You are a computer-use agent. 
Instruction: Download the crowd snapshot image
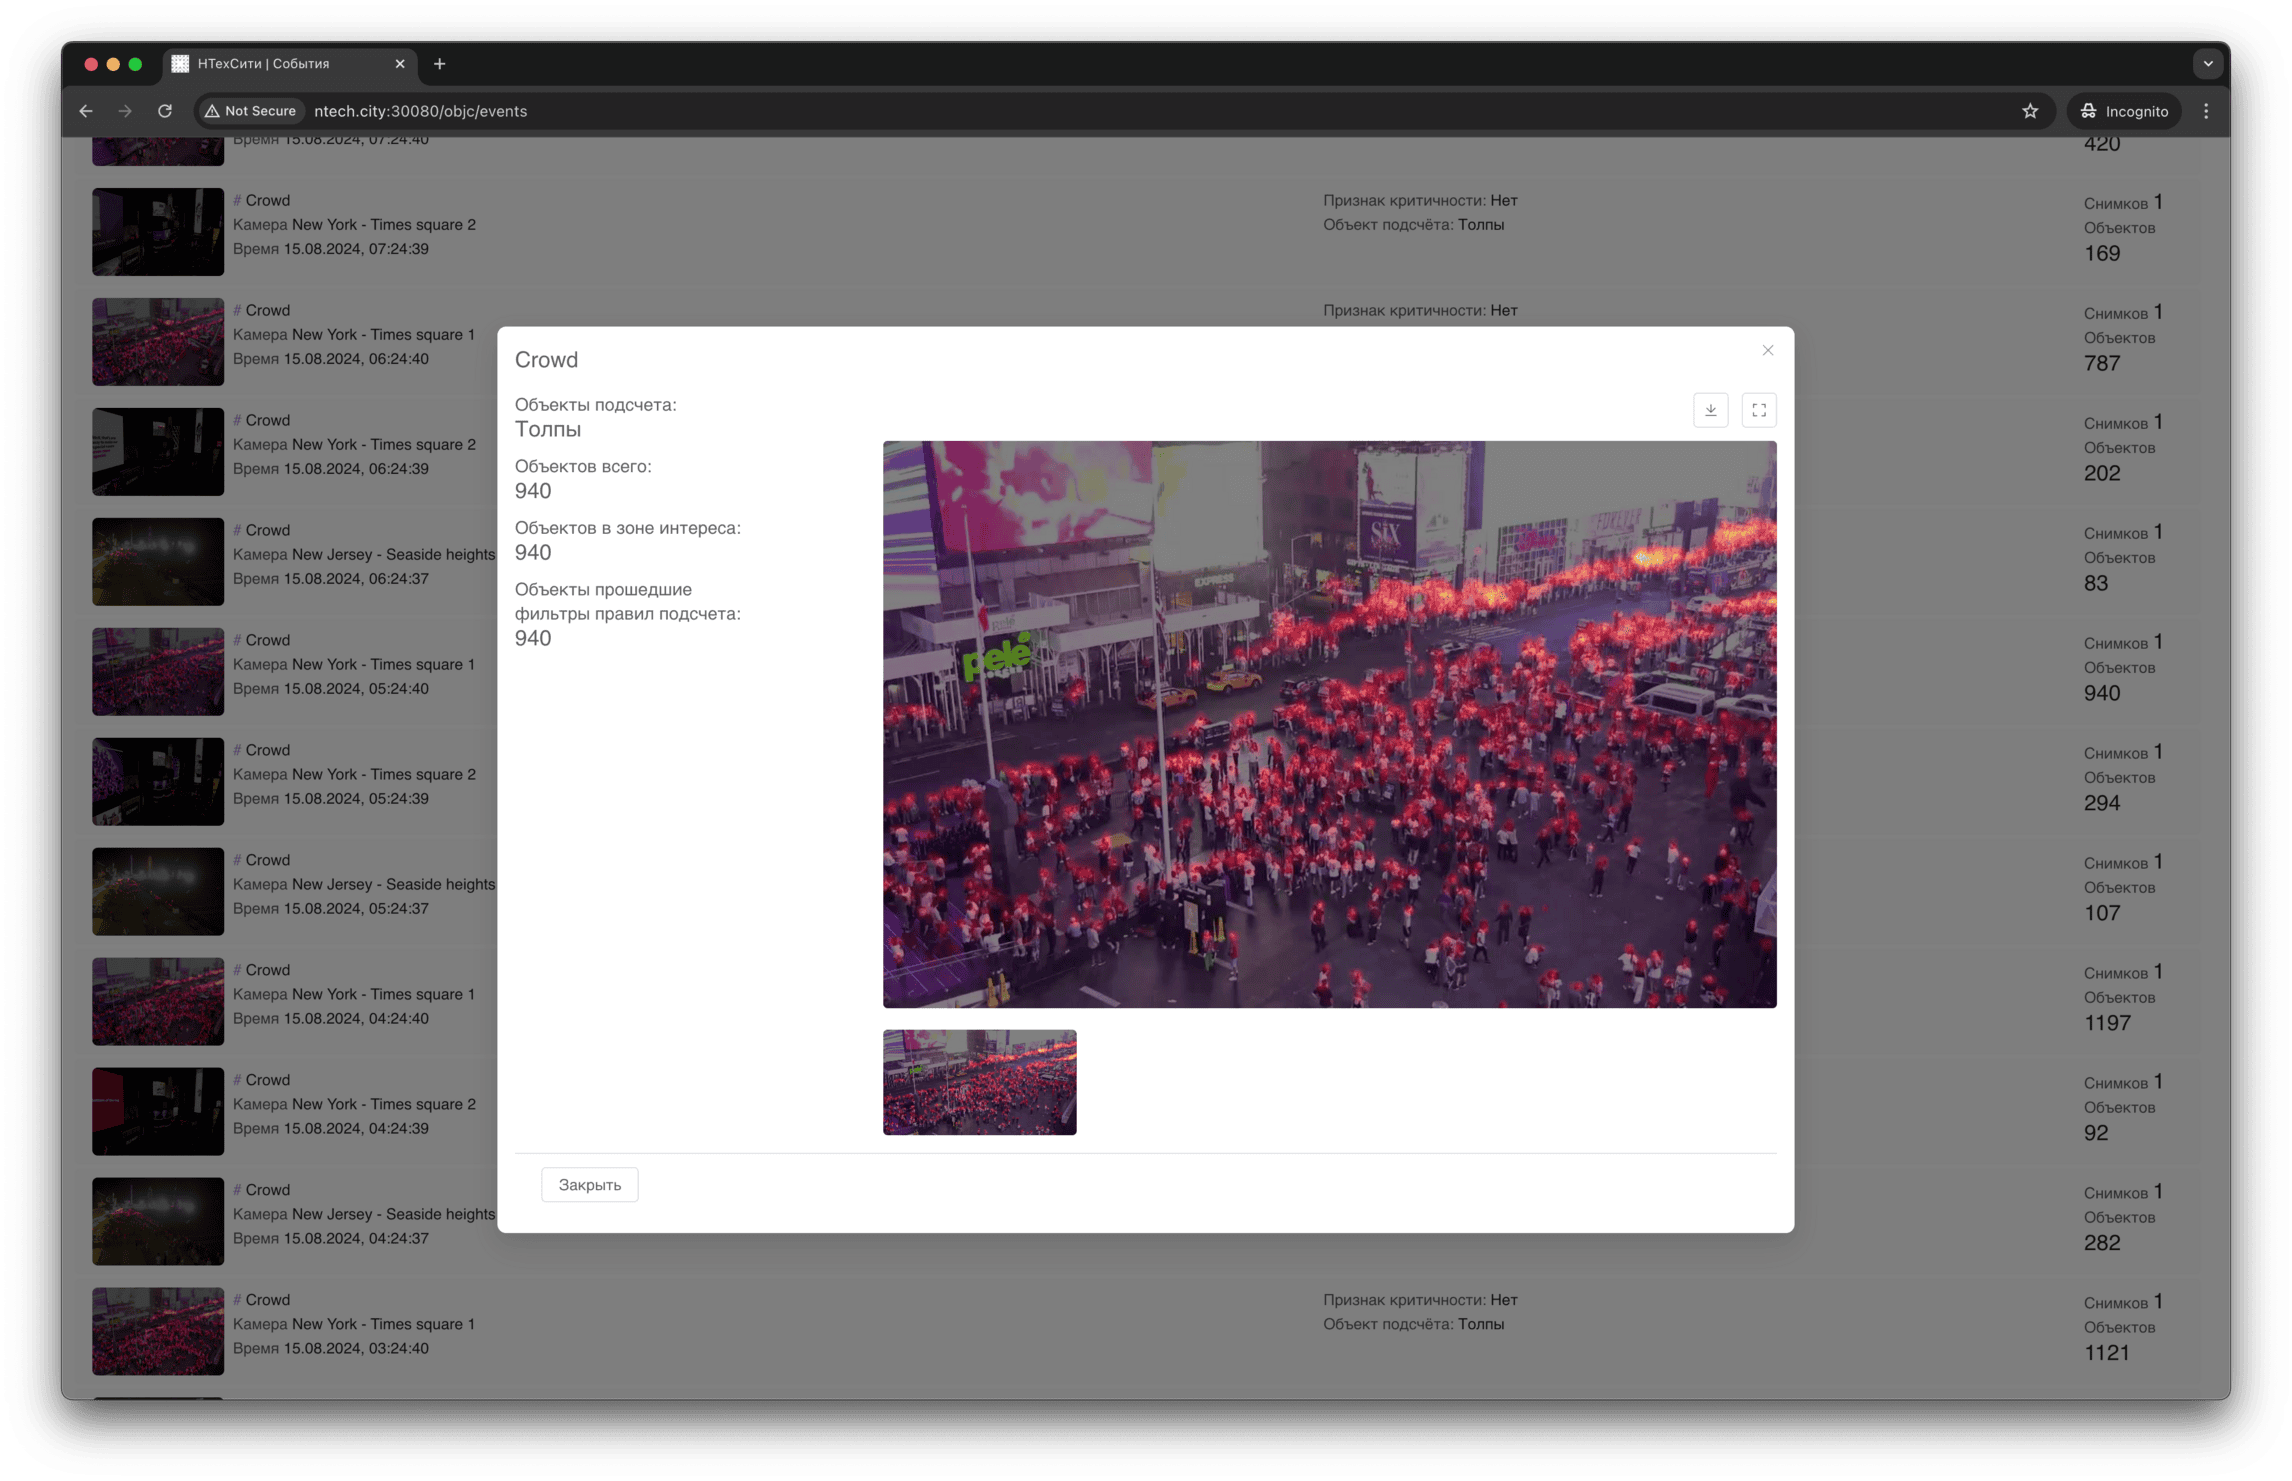tap(1710, 410)
